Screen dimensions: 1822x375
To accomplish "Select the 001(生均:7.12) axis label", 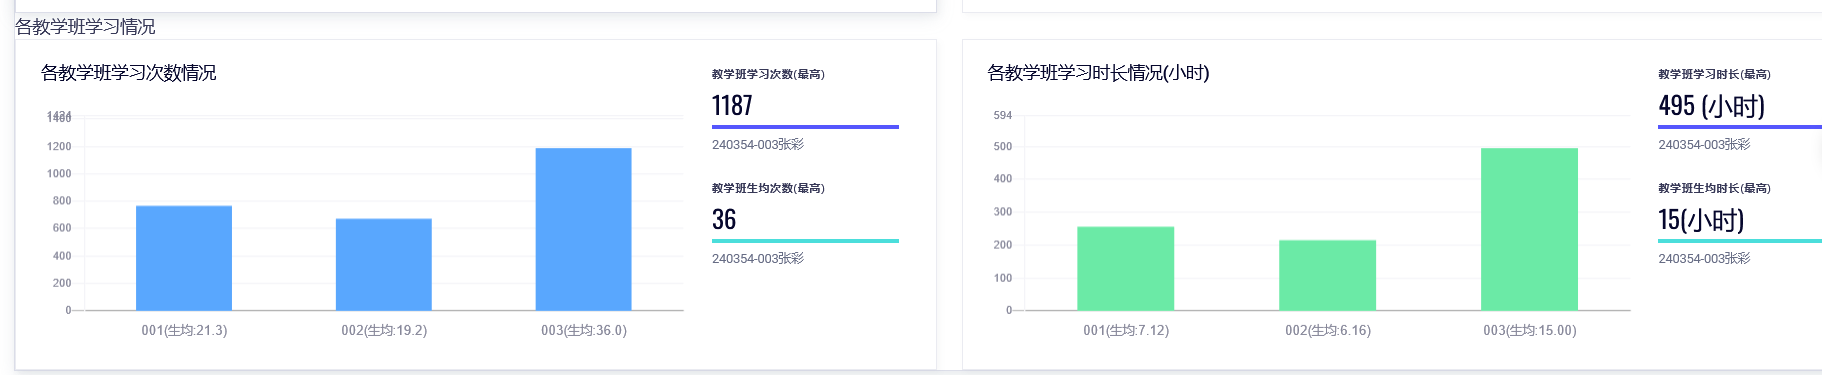I will [x=1126, y=330].
